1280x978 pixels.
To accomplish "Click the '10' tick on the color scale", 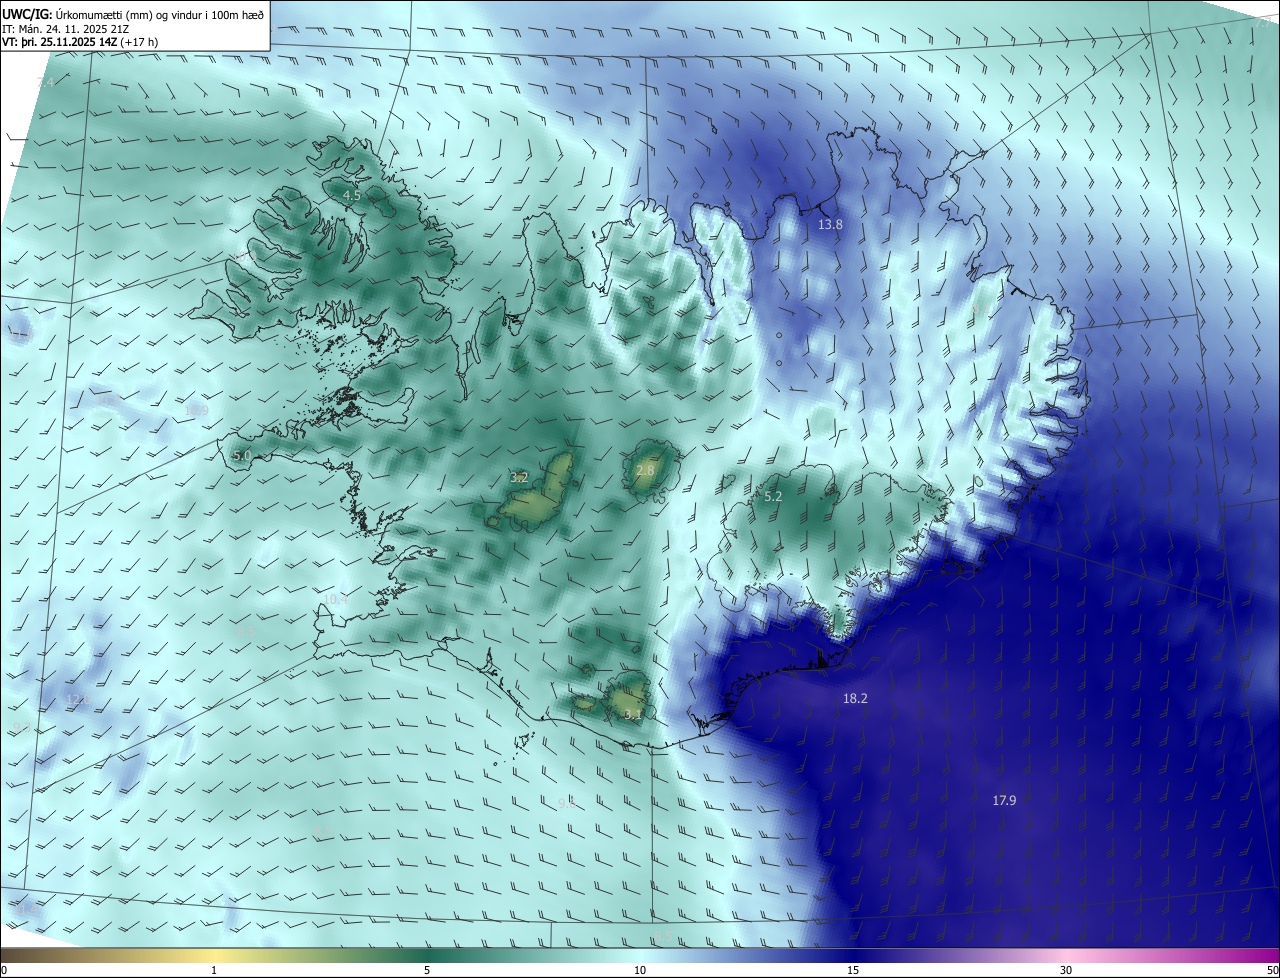I will point(640,970).
